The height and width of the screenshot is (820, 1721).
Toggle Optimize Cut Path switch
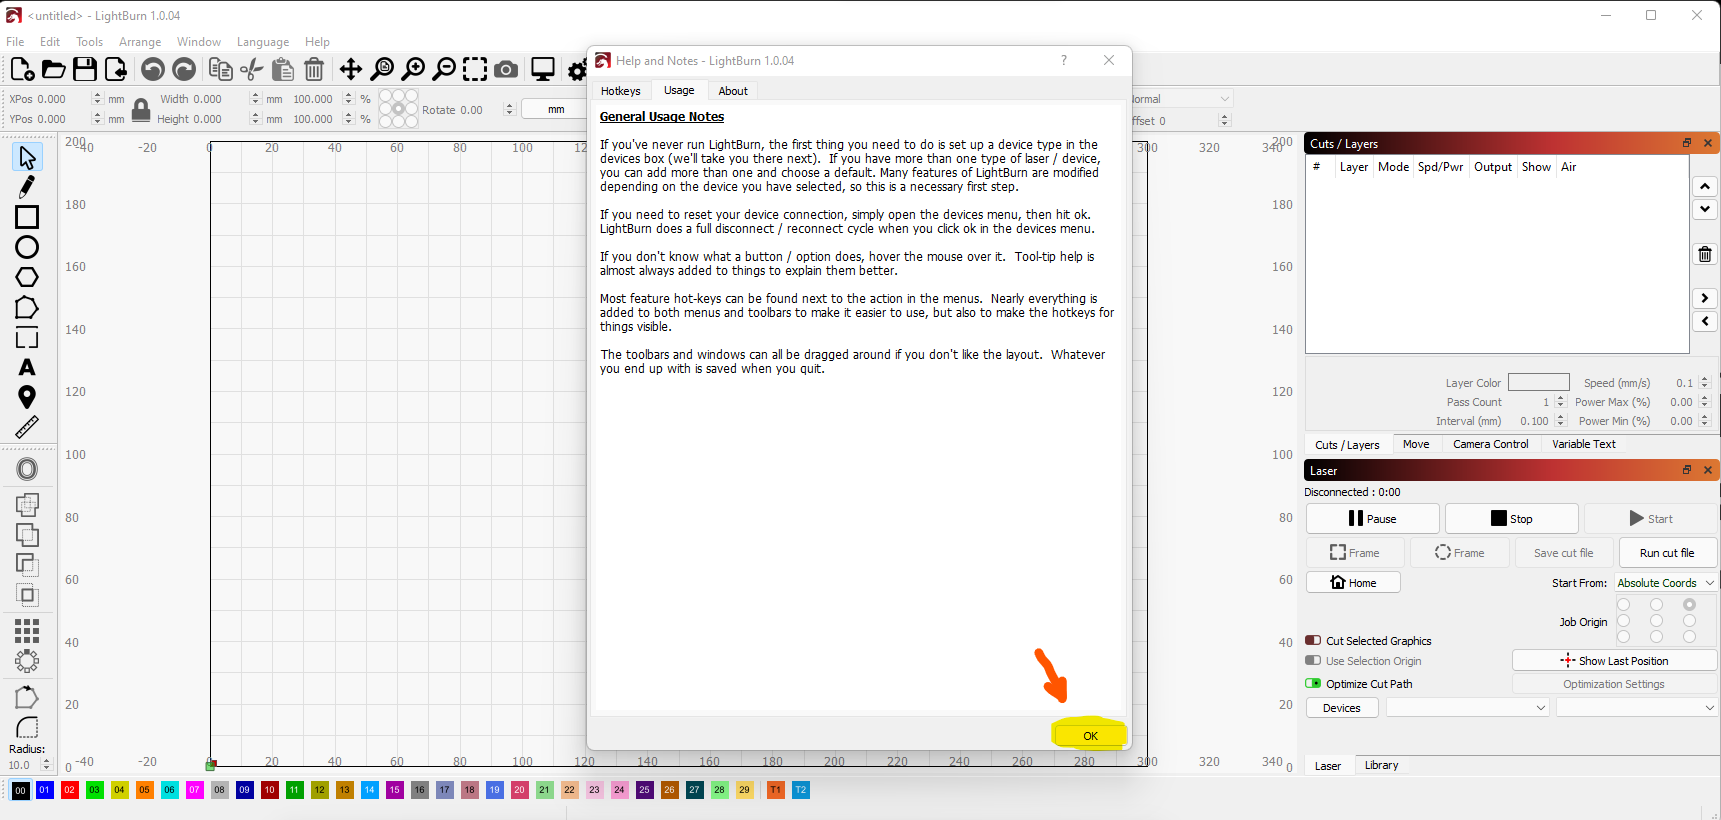(x=1313, y=684)
